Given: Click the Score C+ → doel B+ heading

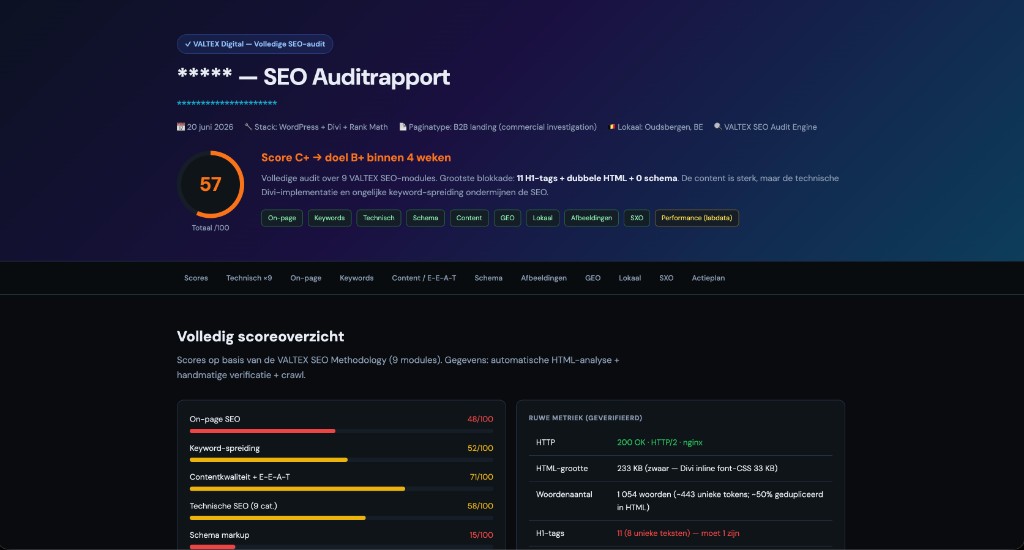Looking at the screenshot, I should (356, 157).
